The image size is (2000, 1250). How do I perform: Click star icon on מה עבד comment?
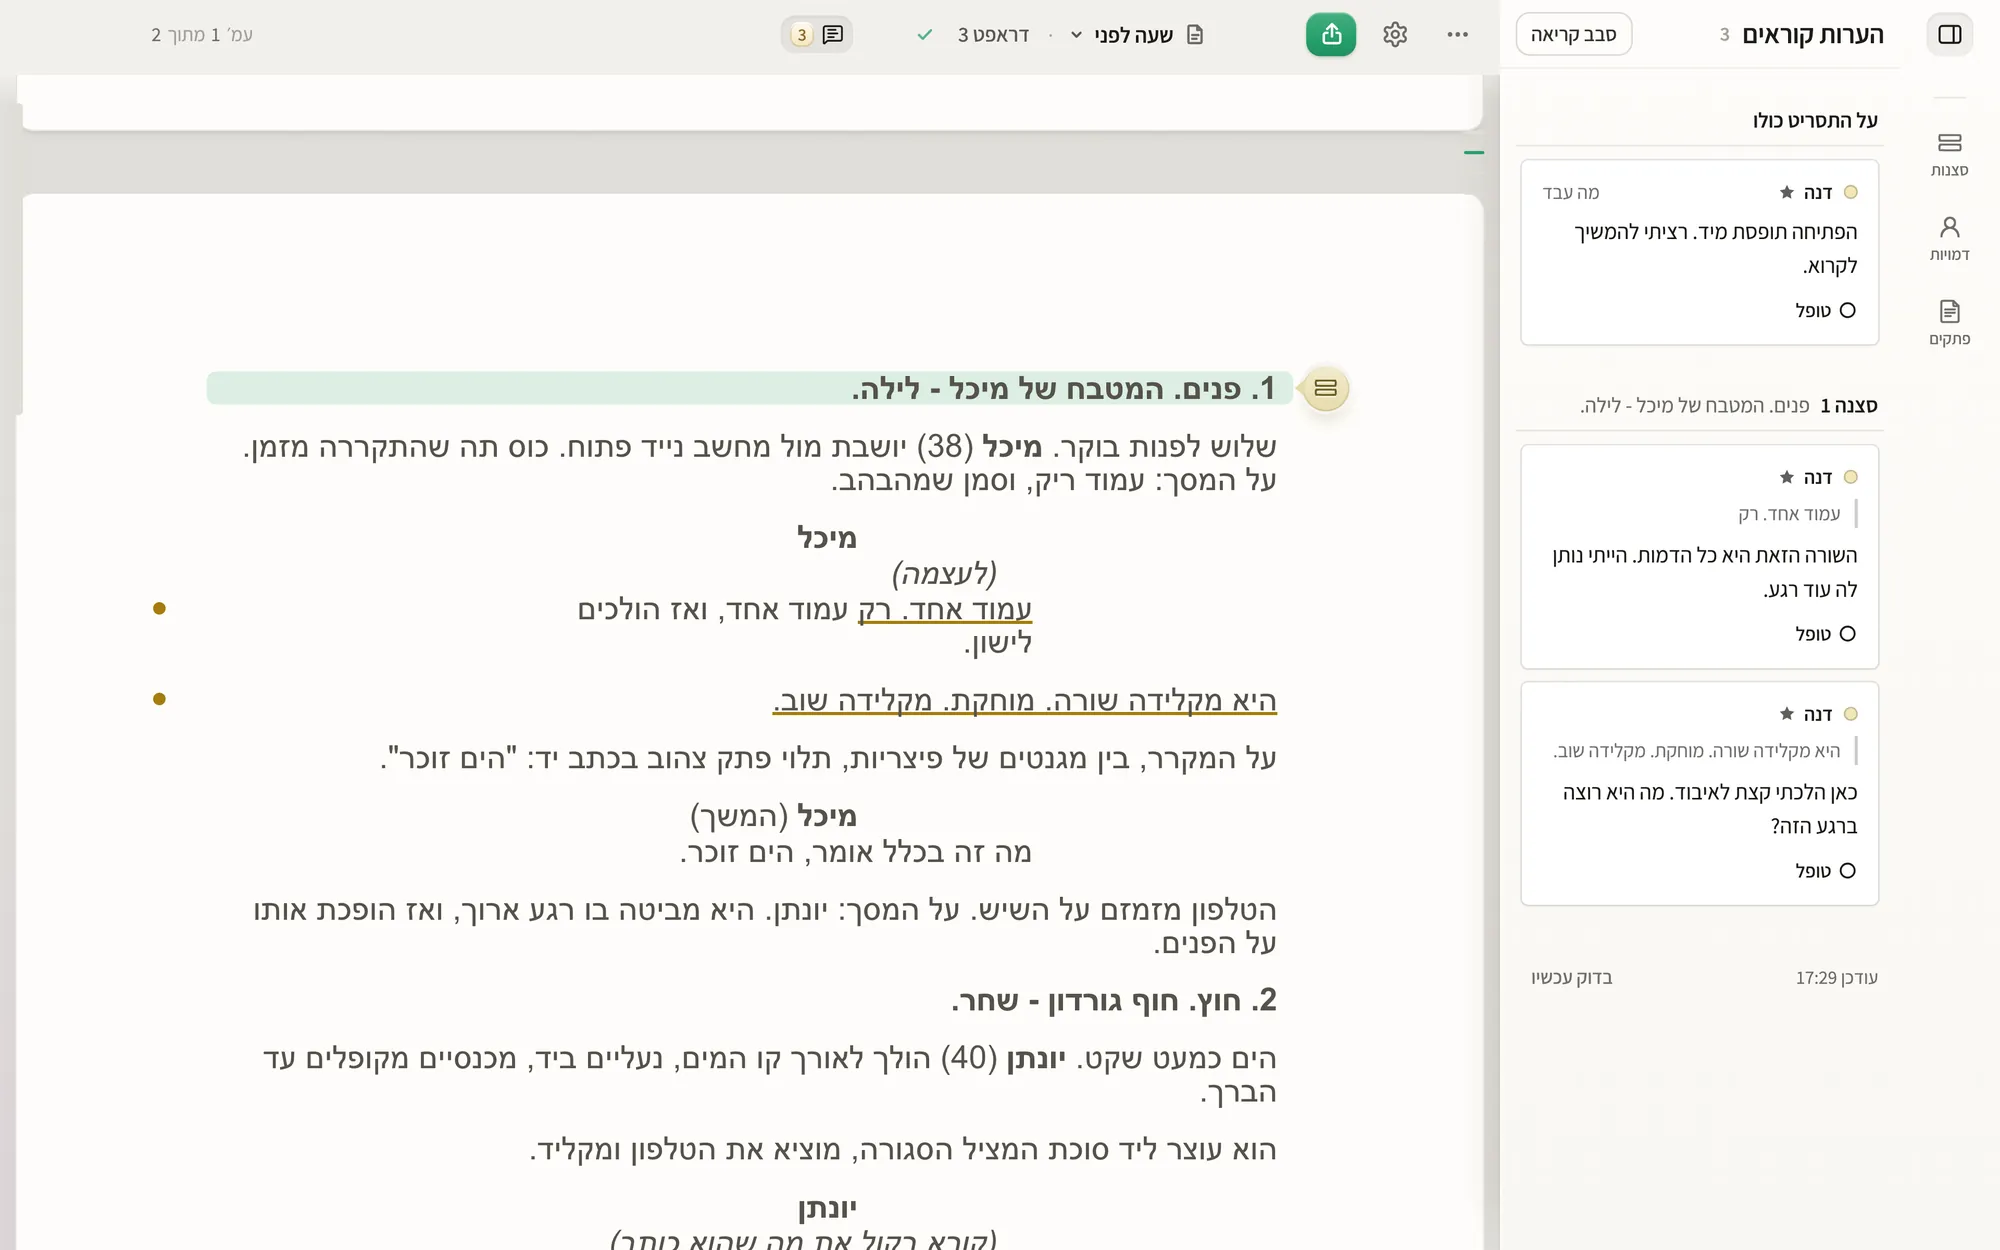pos(1787,192)
